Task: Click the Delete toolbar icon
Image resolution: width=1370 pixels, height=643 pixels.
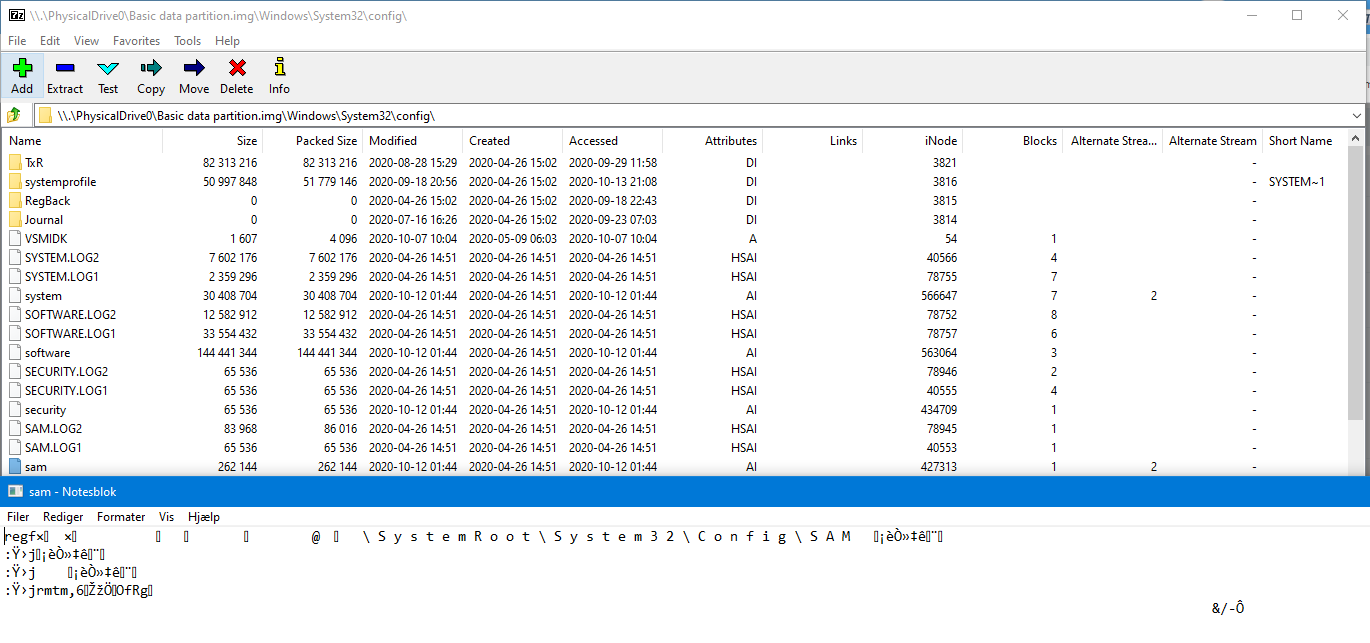Action: [237, 68]
